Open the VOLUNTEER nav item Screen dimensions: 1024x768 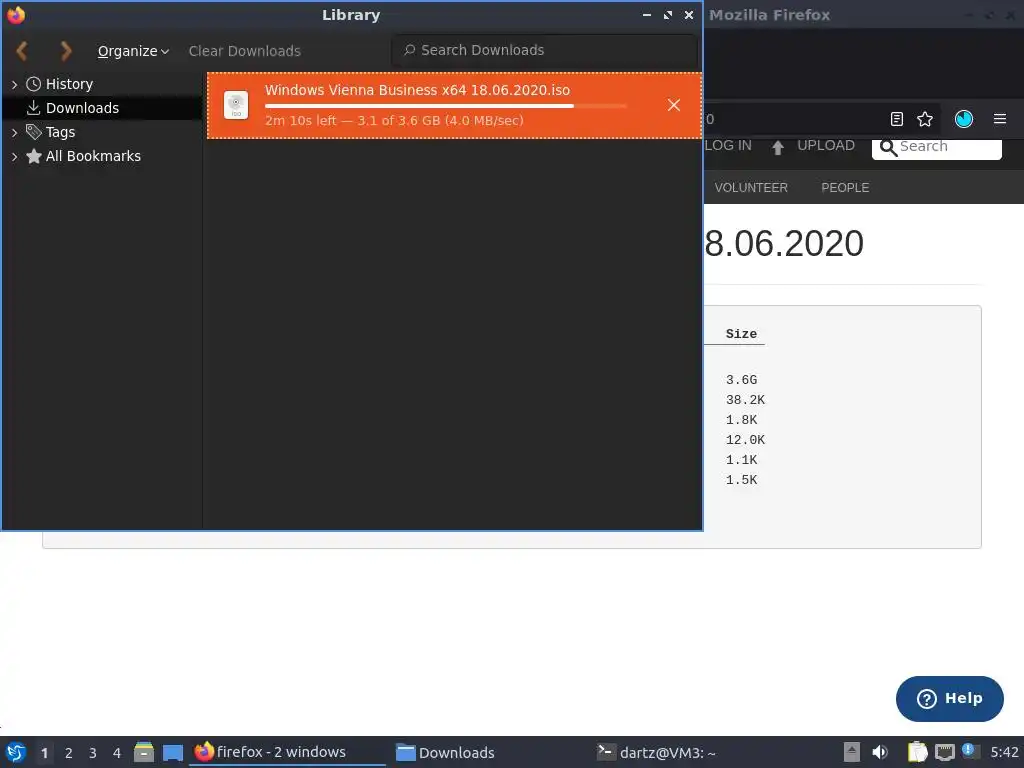[x=751, y=187]
